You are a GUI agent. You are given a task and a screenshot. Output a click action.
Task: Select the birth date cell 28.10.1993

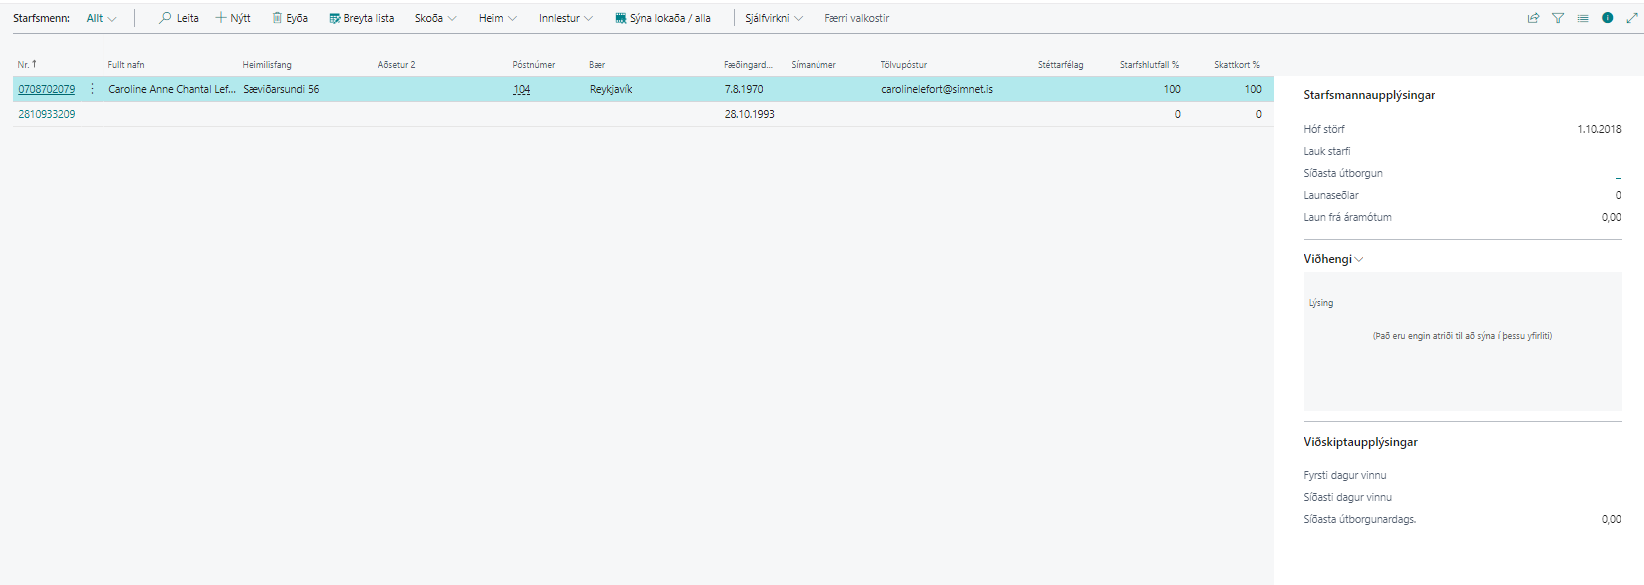coord(750,114)
